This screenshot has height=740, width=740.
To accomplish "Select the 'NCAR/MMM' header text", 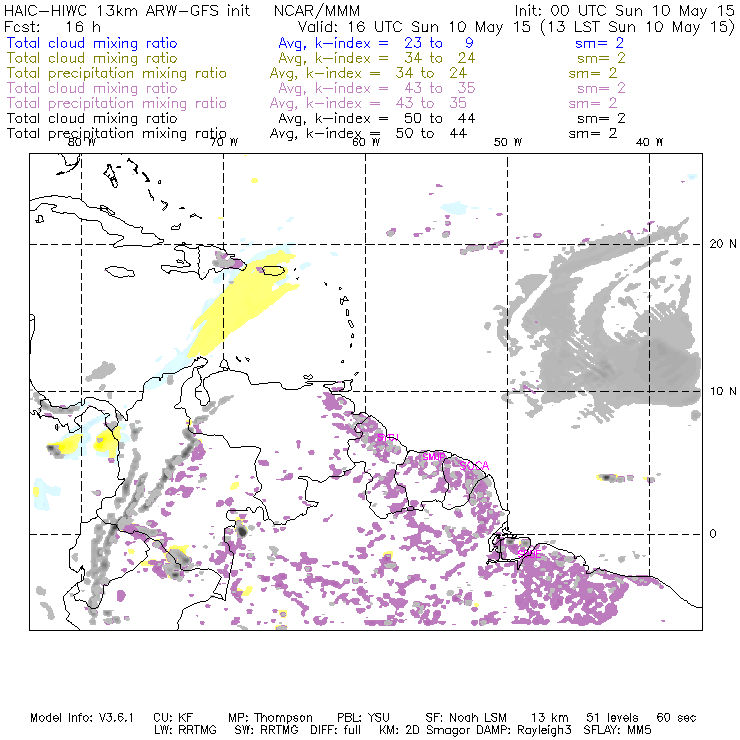I will 317,10.
